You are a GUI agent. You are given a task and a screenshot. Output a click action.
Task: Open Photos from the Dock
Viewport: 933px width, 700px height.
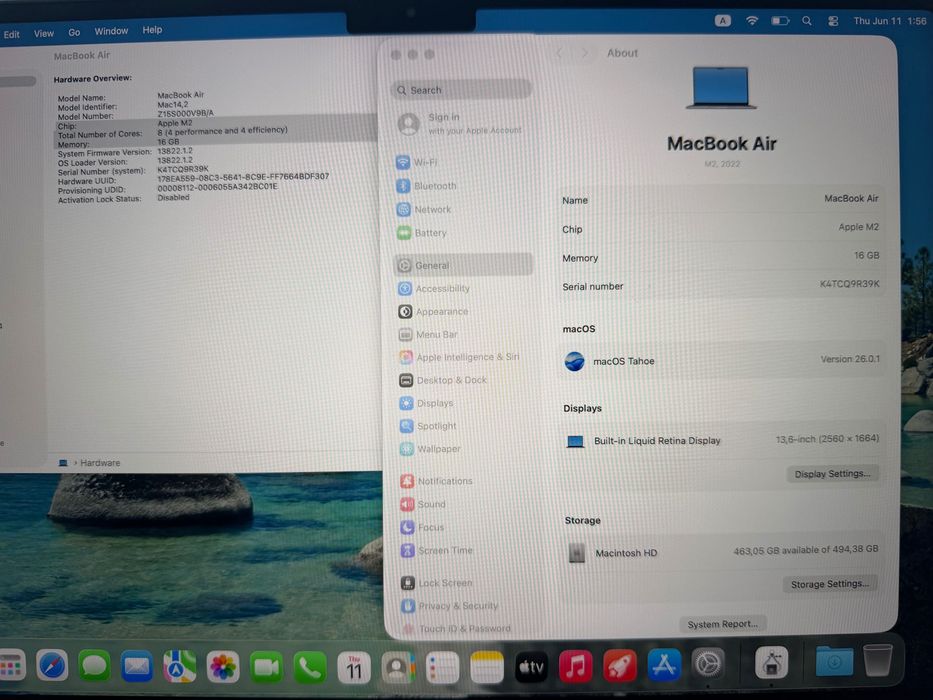pyautogui.click(x=223, y=667)
